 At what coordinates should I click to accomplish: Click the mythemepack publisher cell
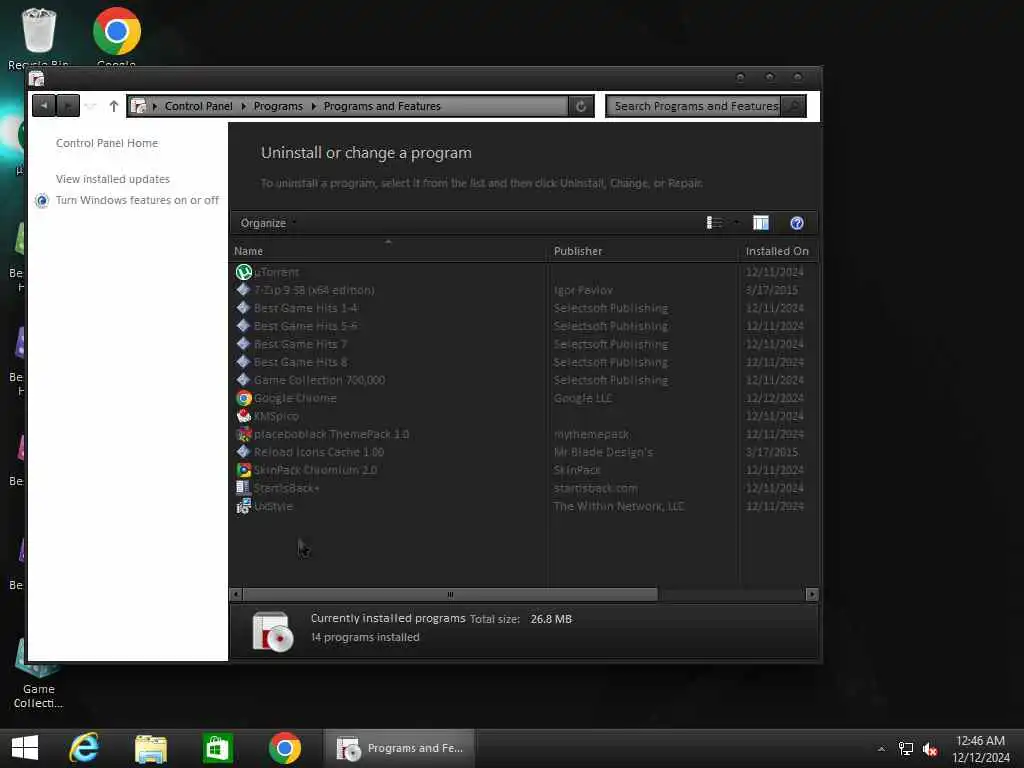tap(591, 434)
